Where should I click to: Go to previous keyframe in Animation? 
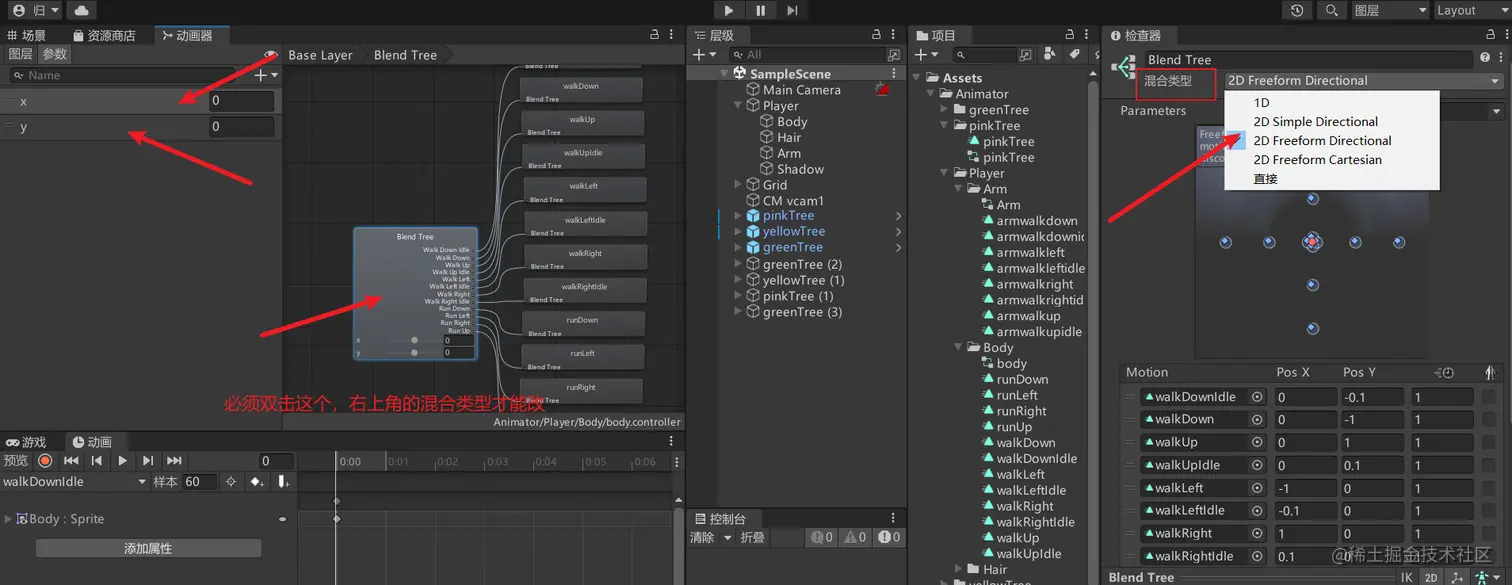click(x=97, y=461)
